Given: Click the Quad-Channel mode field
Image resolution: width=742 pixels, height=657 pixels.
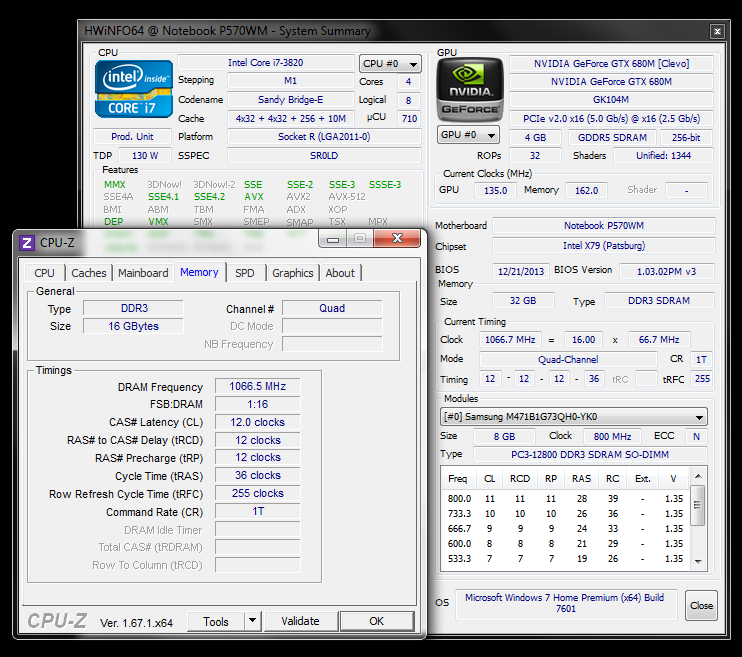Looking at the screenshot, I should tap(568, 360).
